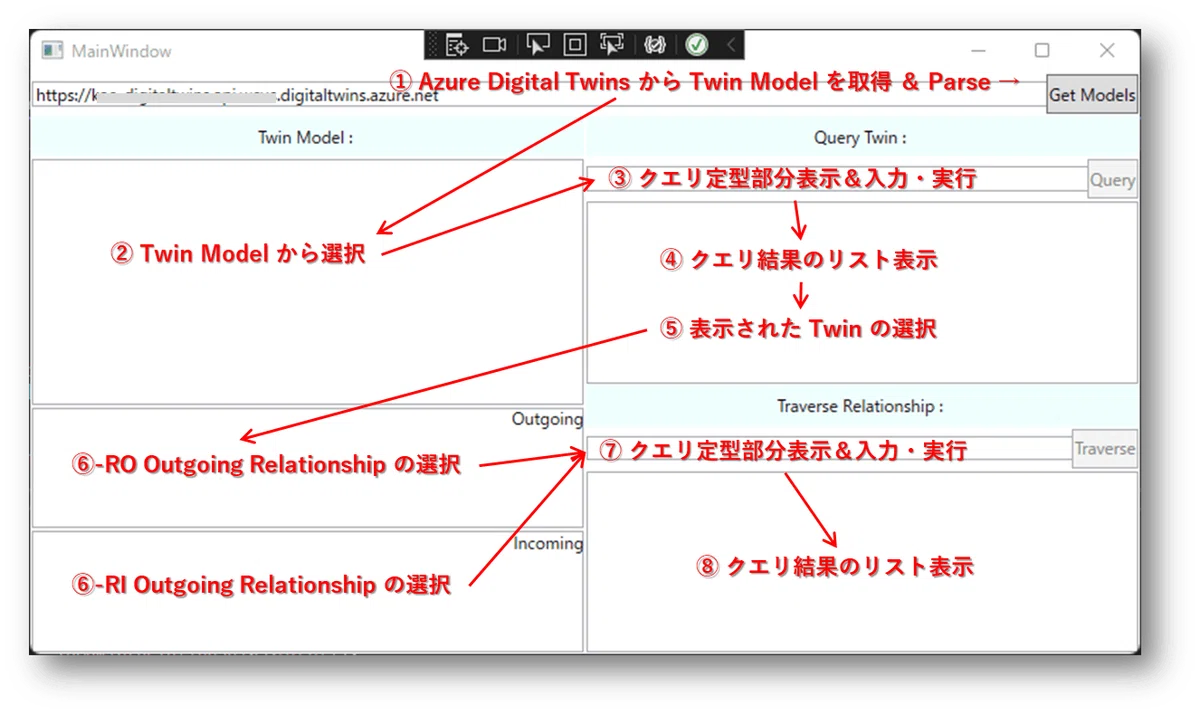
Task: Maximize the MainWindow window
Action: tap(1042, 50)
